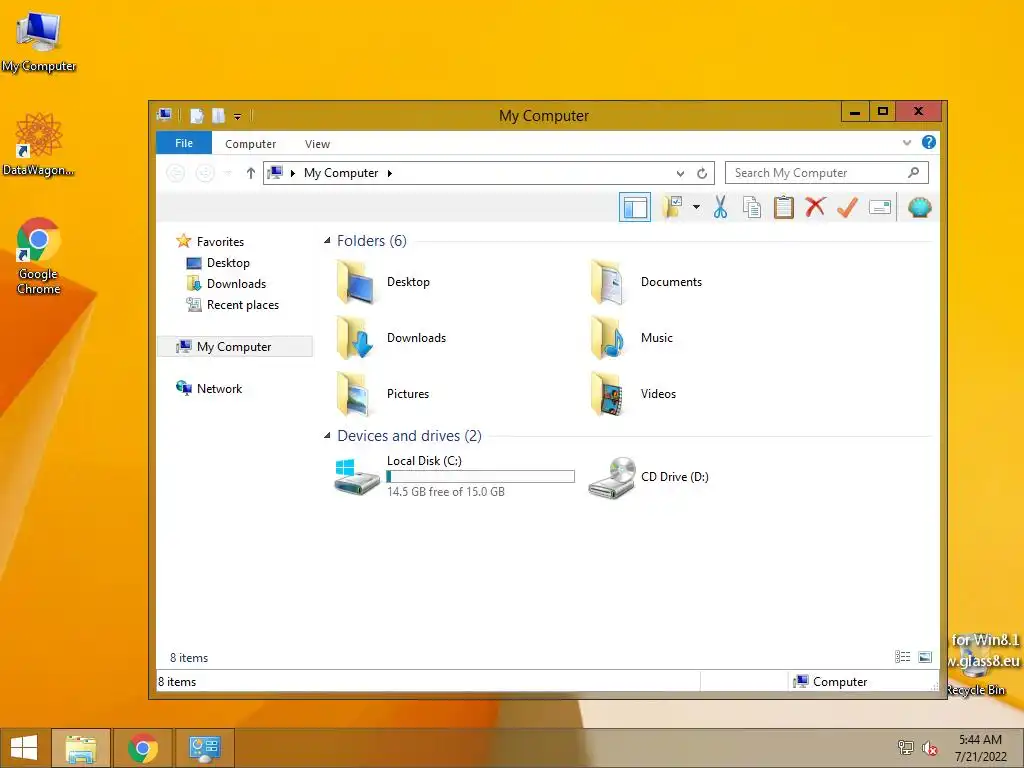Select the Downloads folder in Folders group
Screen dimensions: 1024x768
click(x=391, y=338)
